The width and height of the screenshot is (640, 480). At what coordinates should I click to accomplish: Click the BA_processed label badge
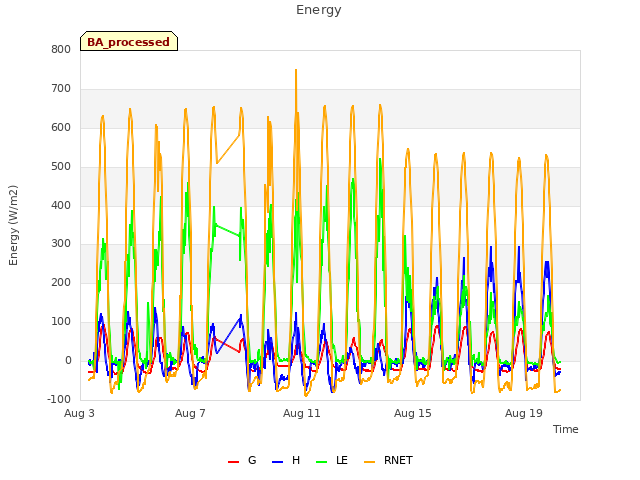[129, 41]
